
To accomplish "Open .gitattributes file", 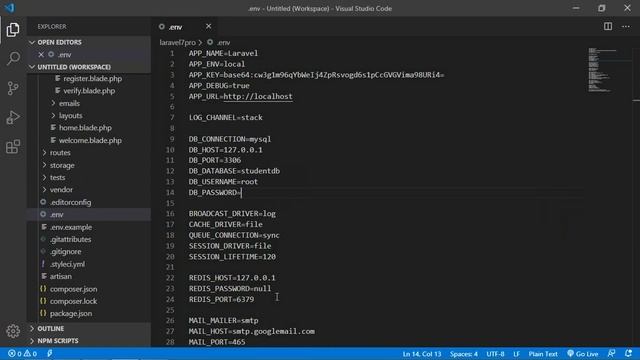I will point(70,239).
